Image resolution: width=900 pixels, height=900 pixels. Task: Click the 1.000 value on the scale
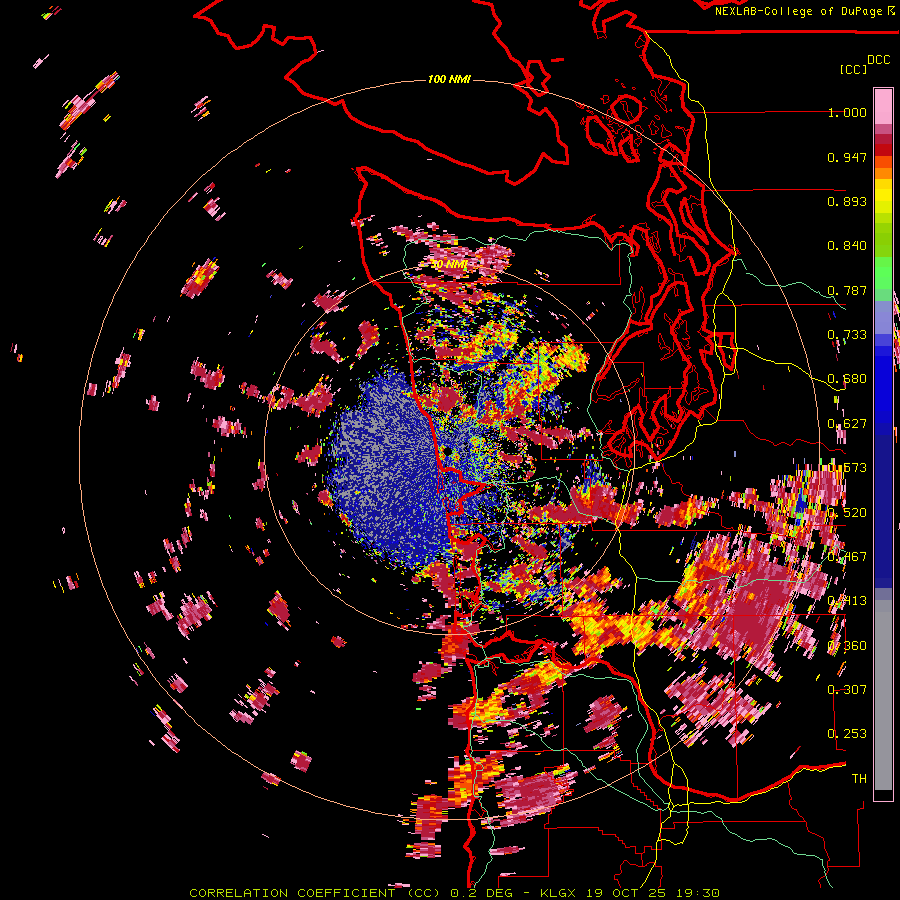coord(847,112)
